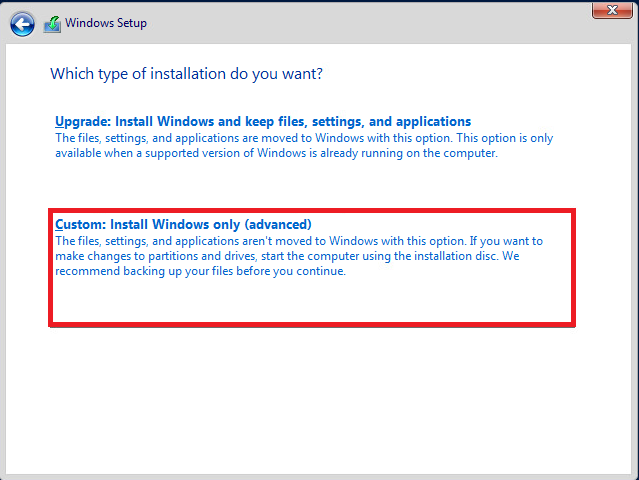The height and width of the screenshot is (480, 639).
Task: Click the Windows Setup disc icon
Action: click(52, 23)
